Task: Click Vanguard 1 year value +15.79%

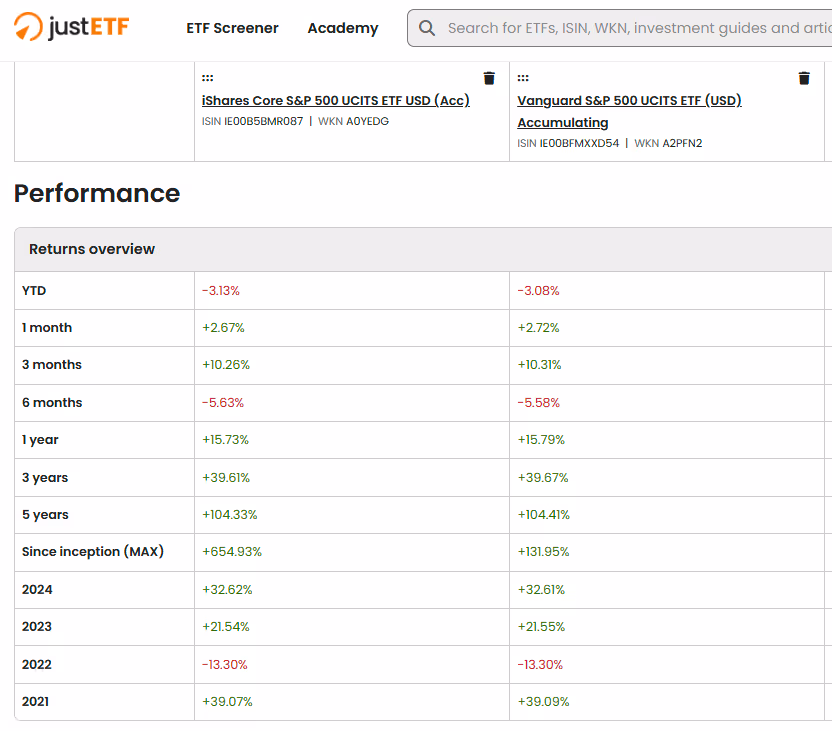Action: [541, 440]
